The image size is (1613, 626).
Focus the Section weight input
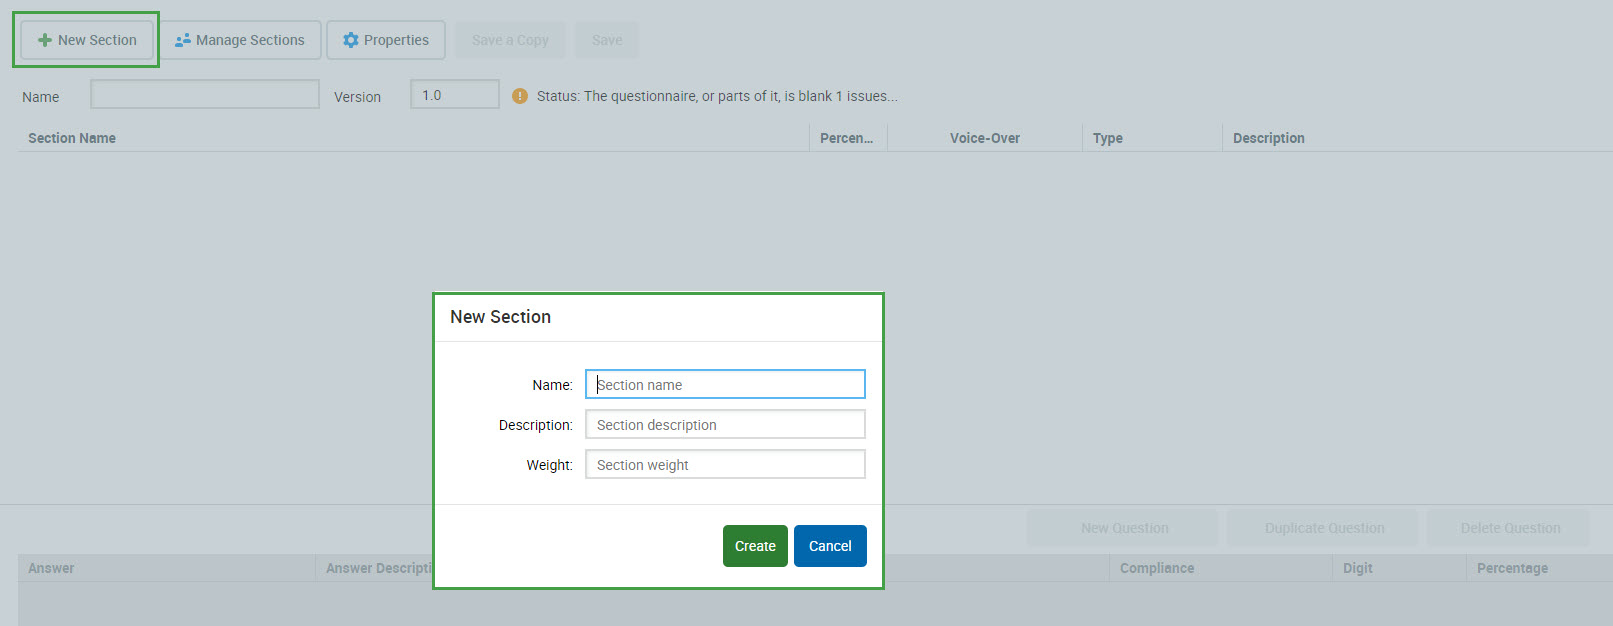click(x=725, y=465)
